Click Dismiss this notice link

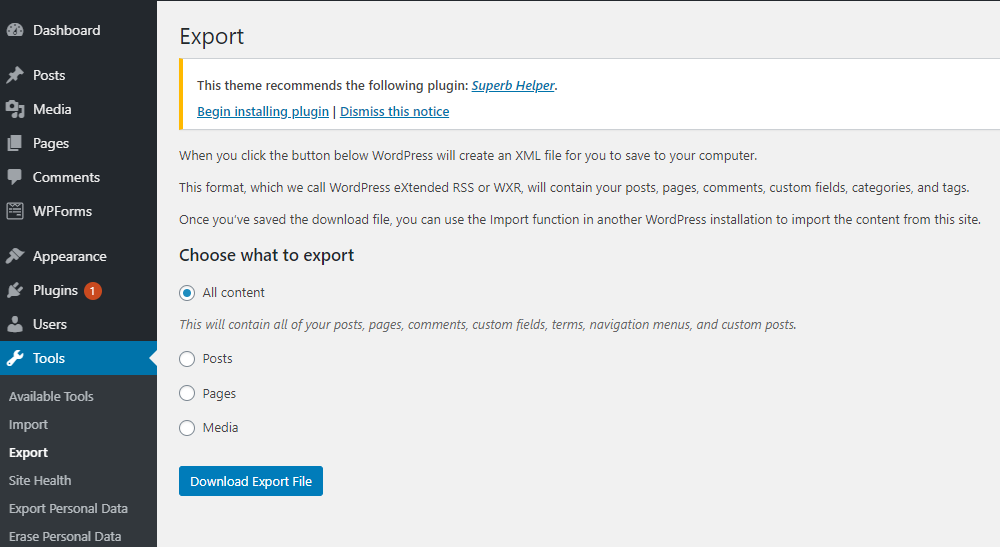[394, 112]
